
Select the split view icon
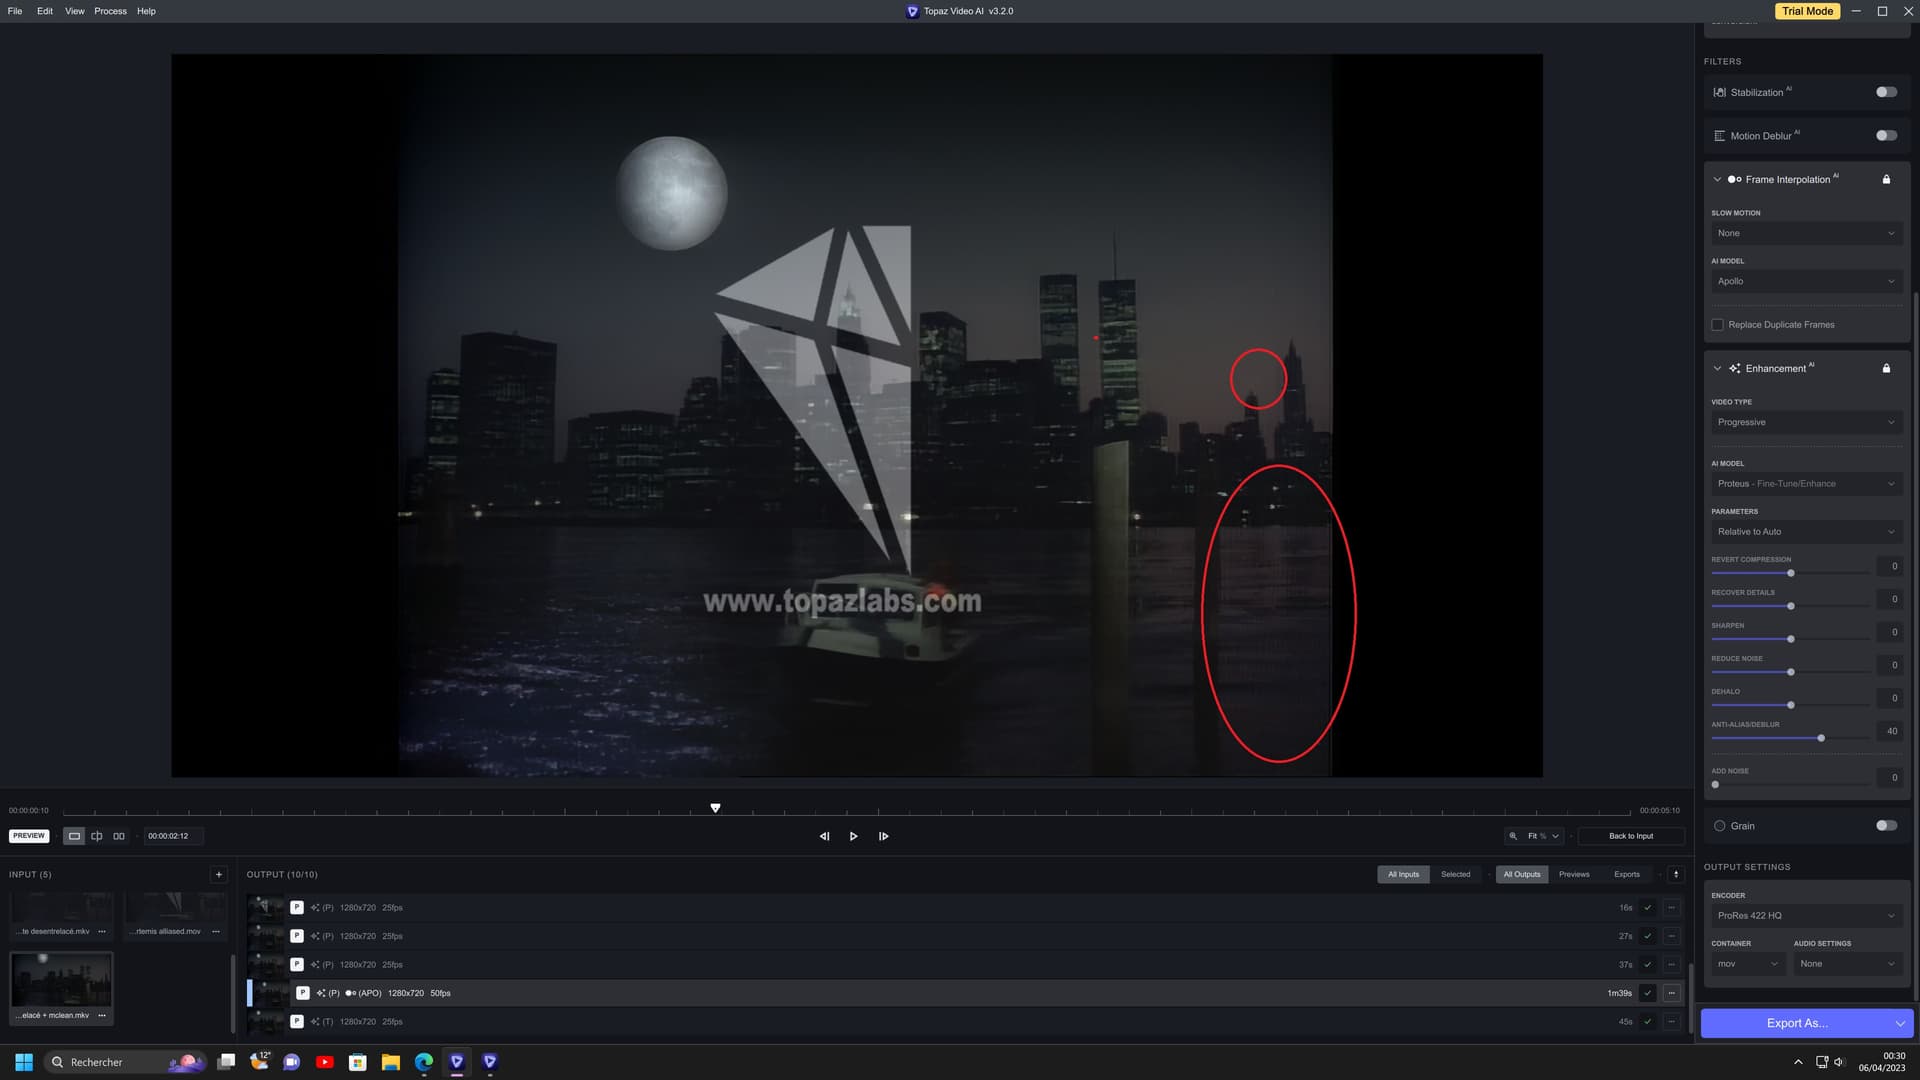pyautogui.click(x=97, y=836)
